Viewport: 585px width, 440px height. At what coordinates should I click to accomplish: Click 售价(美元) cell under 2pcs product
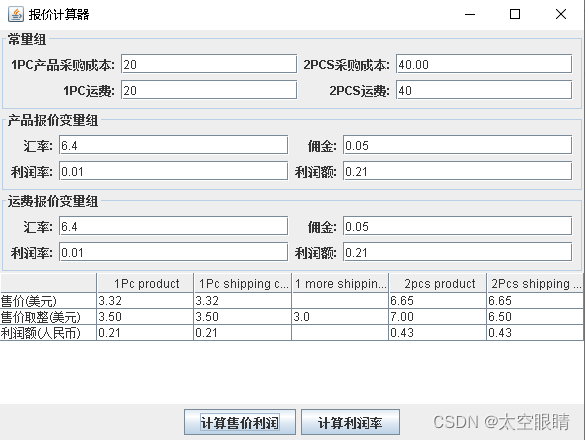point(438,300)
